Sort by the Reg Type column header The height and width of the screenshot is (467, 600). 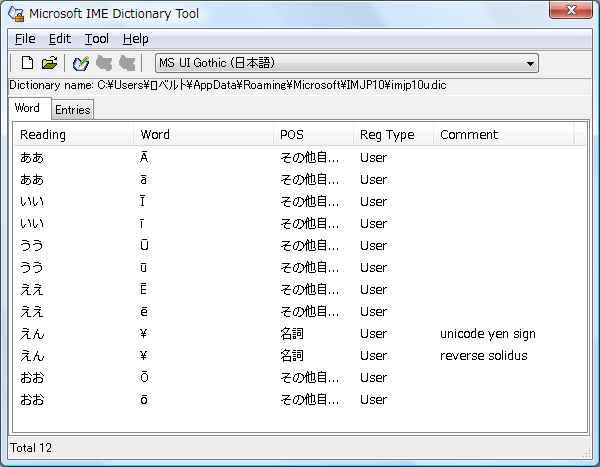tap(393, 135)
